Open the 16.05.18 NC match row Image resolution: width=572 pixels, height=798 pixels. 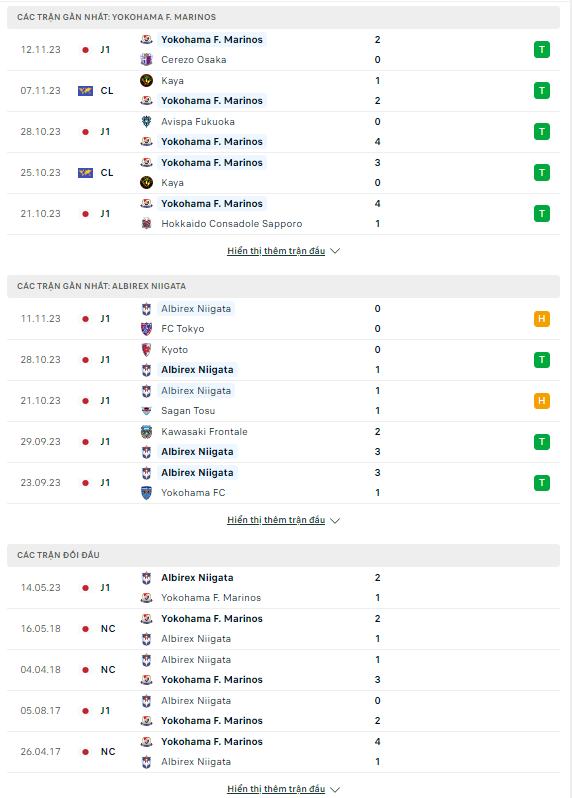[283, 629]
